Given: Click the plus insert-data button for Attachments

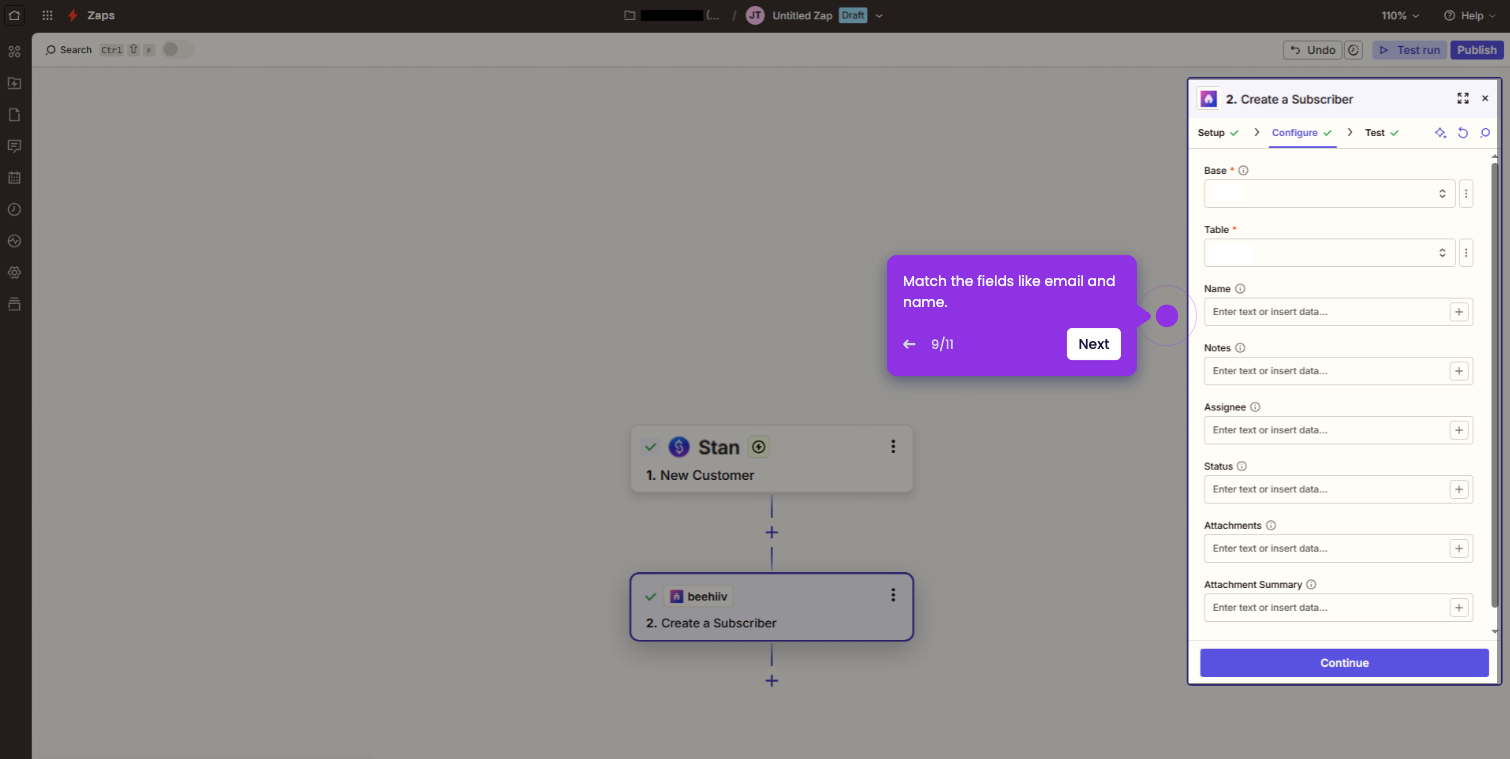Looking at the screenshot, I should click(1459, 548).
